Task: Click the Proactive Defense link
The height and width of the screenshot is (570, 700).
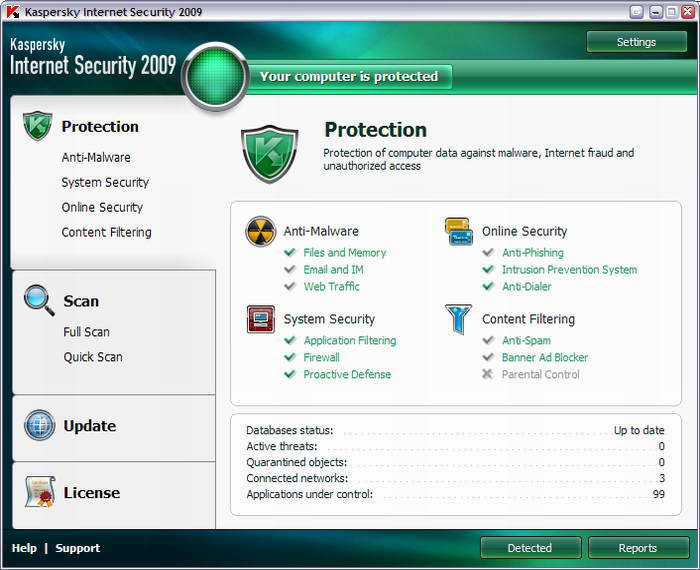Action: tap(347, 374)
